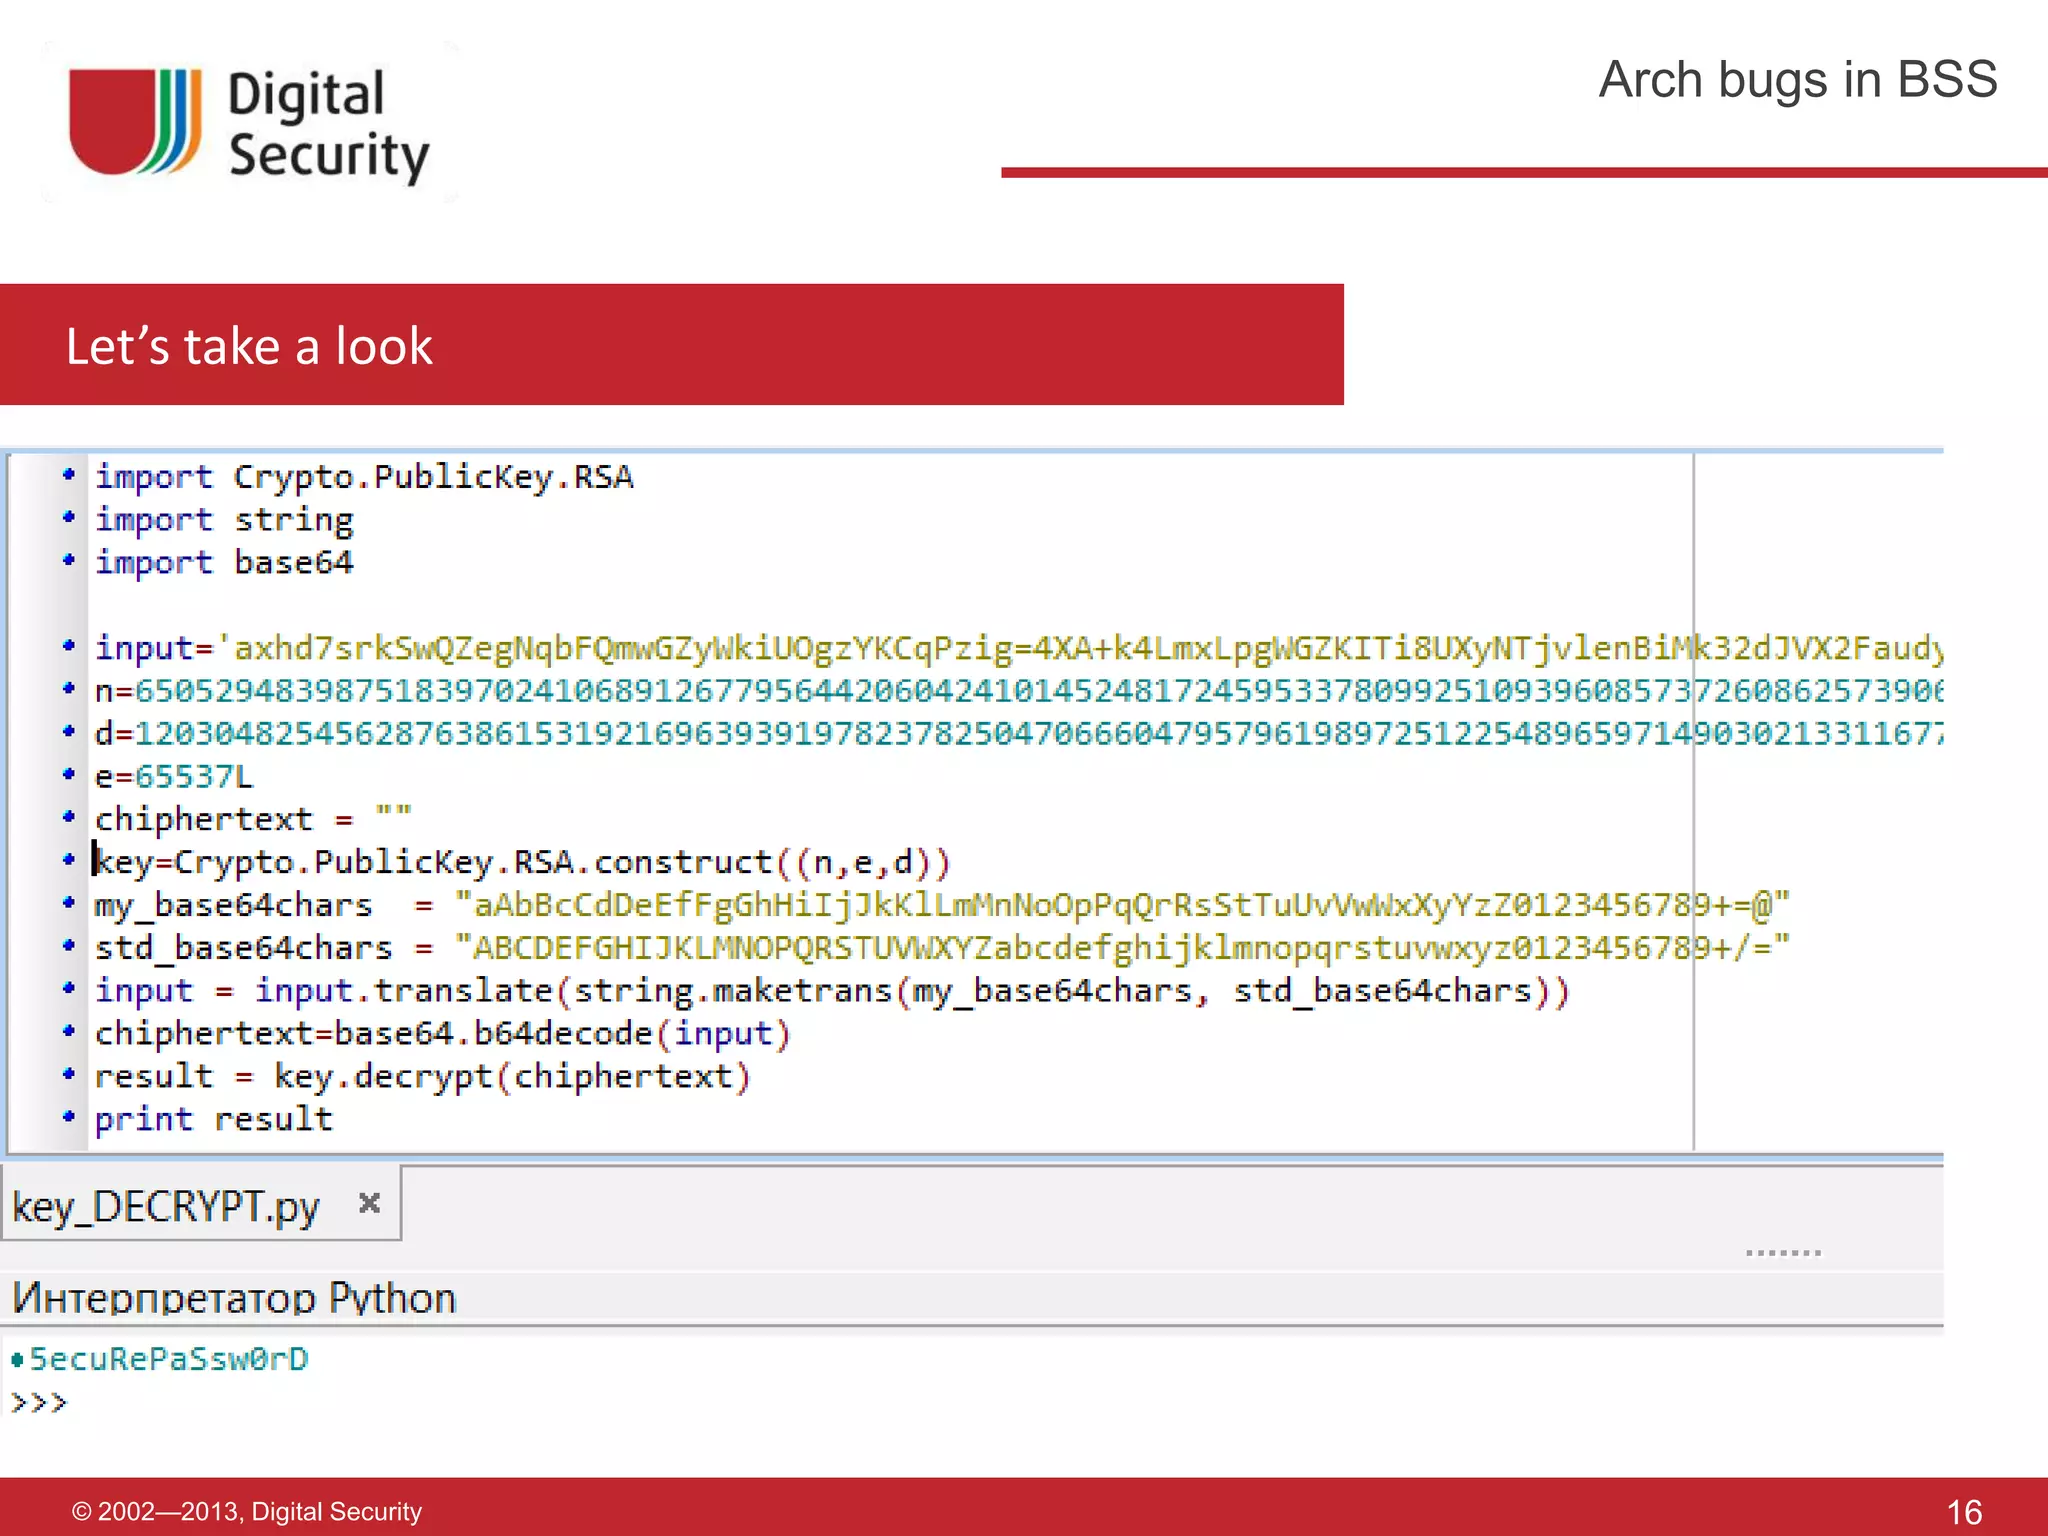This screenshot has height=1536, width=2048.
Task: Click the line starting d=120304
Action: tap(1018, 734)
